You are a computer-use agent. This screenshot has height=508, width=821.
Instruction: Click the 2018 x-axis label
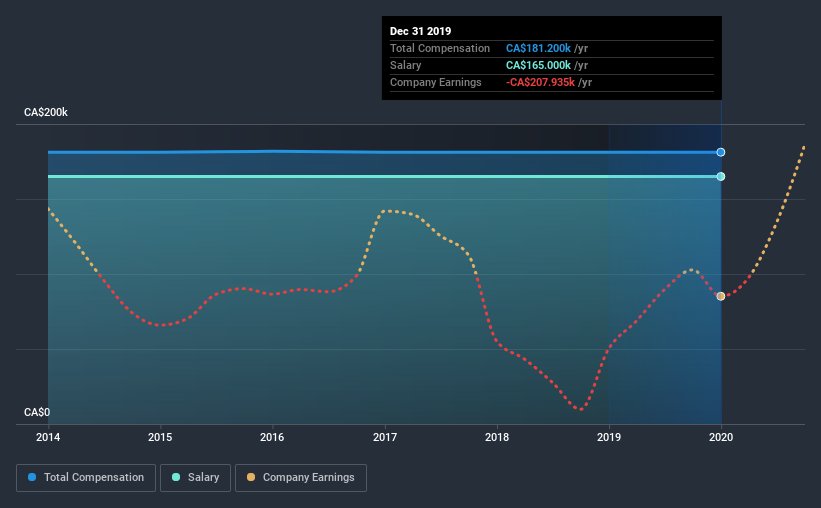pyautogui.click(x=497, y=437)
